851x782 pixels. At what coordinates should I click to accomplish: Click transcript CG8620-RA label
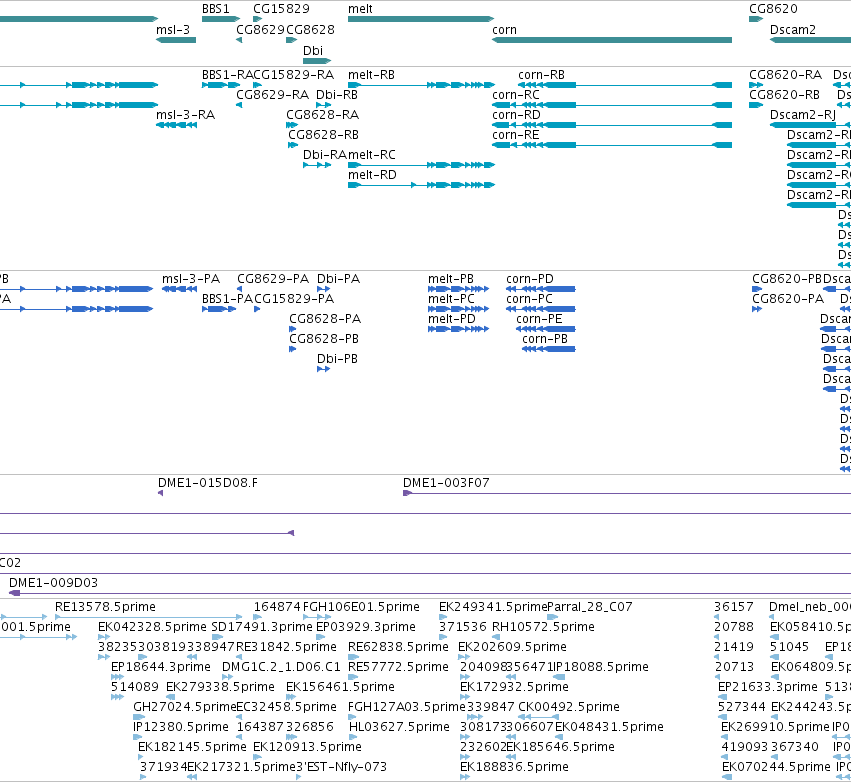(785, 75)
